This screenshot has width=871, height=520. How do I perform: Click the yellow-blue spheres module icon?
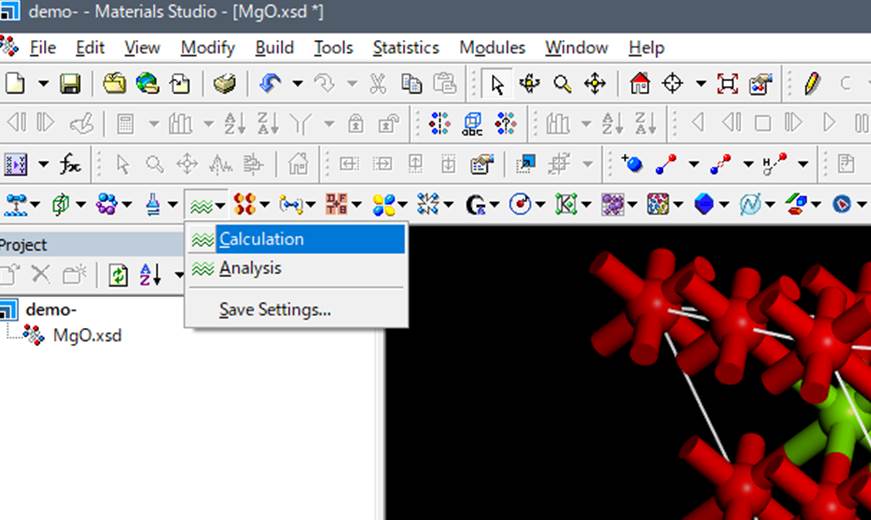384,204
